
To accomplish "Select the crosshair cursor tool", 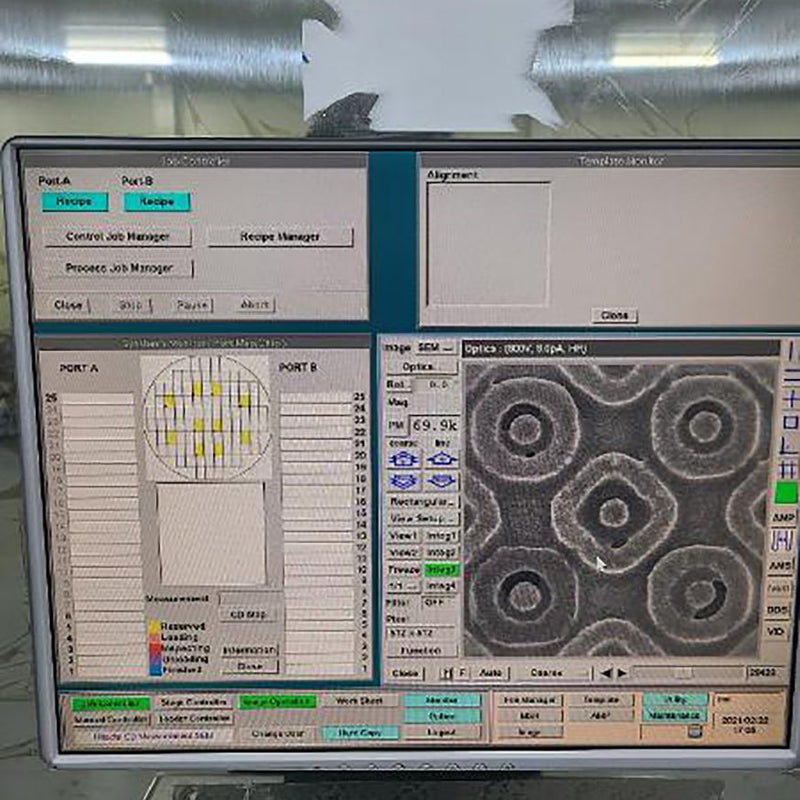I will coord(791,399).
